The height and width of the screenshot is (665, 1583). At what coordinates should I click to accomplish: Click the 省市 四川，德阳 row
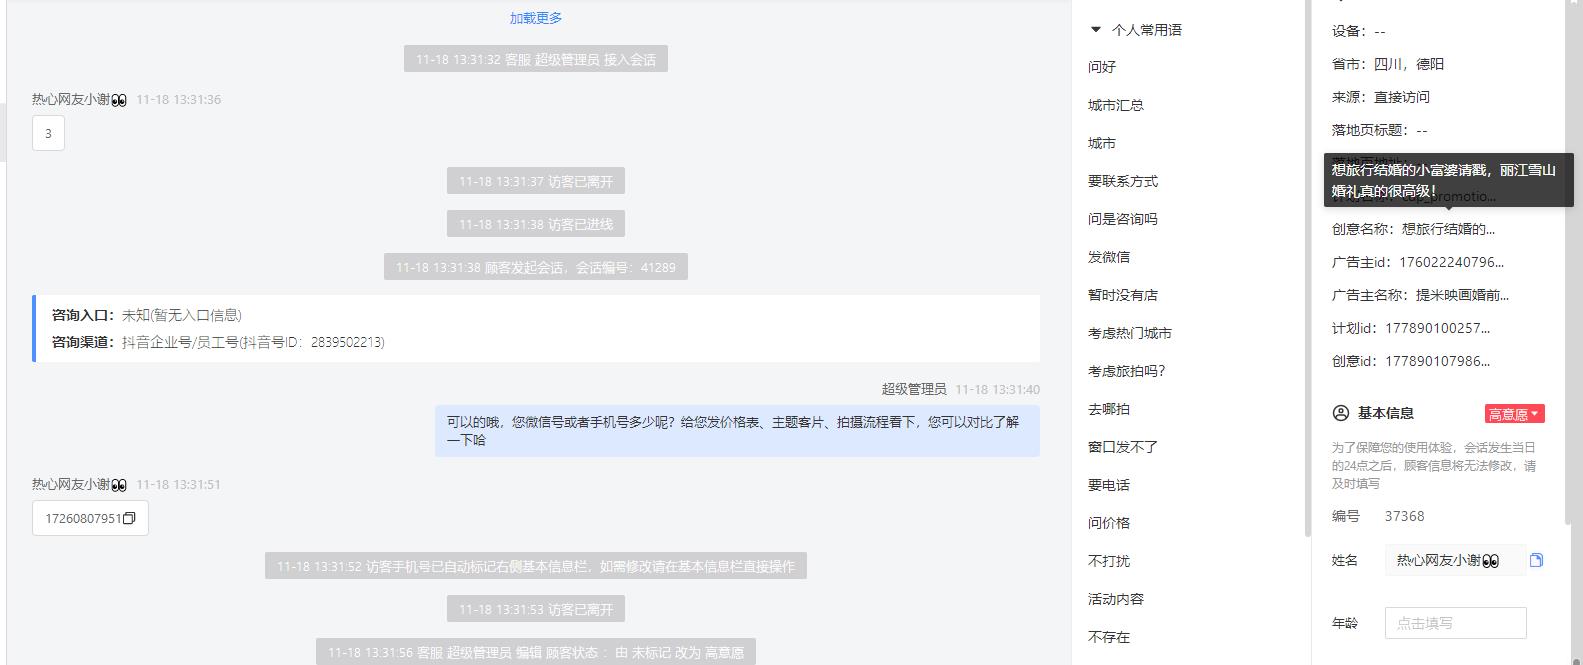coord(1388,64)
